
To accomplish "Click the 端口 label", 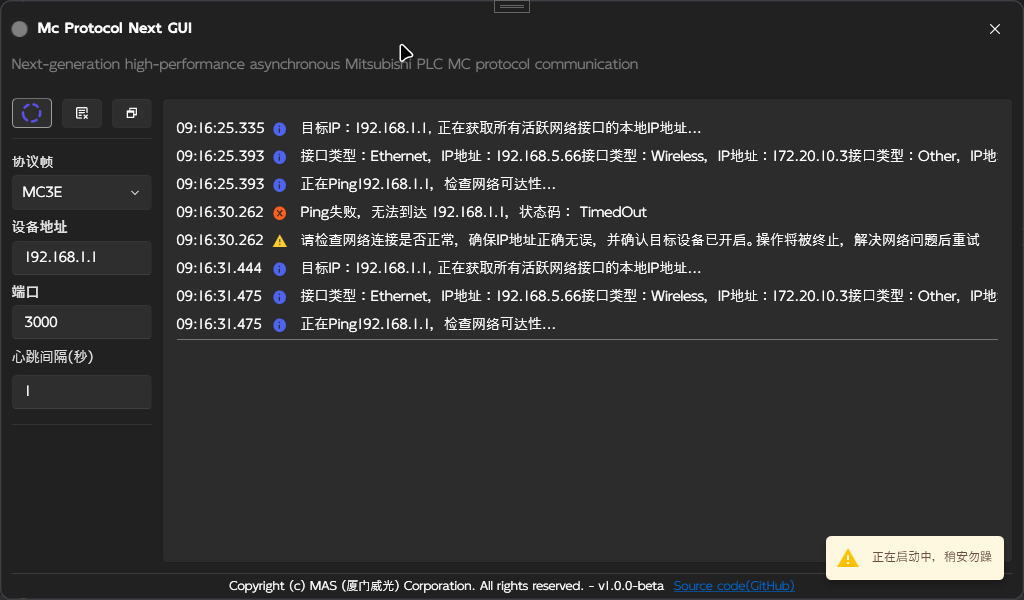I will point(25,292).
